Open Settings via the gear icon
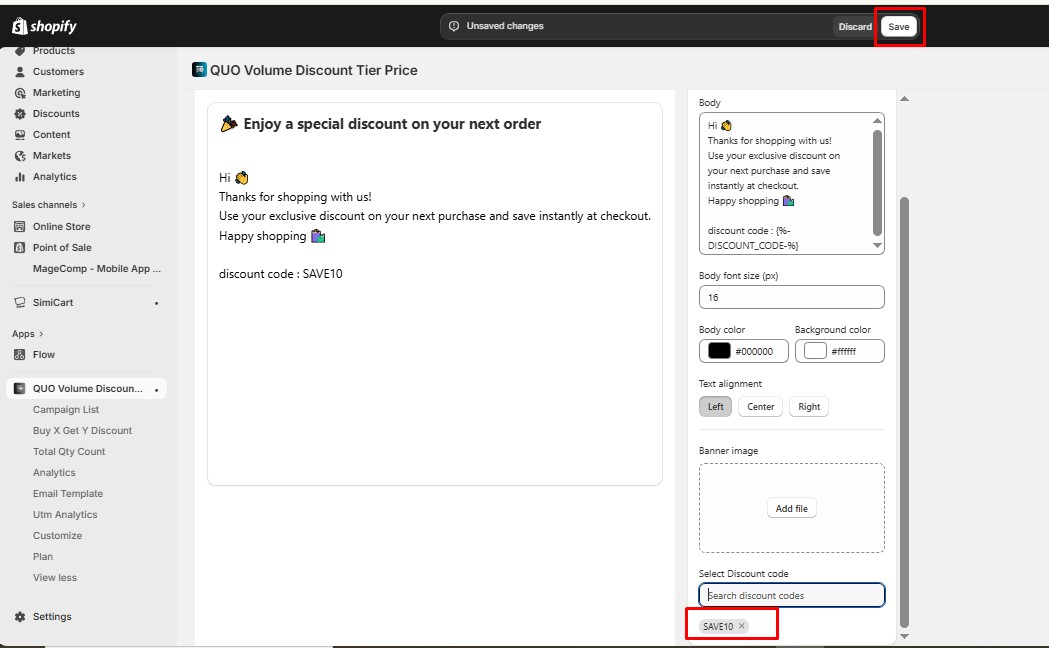The height and width of the screenshot is (648, 1049). click(20, 617)
